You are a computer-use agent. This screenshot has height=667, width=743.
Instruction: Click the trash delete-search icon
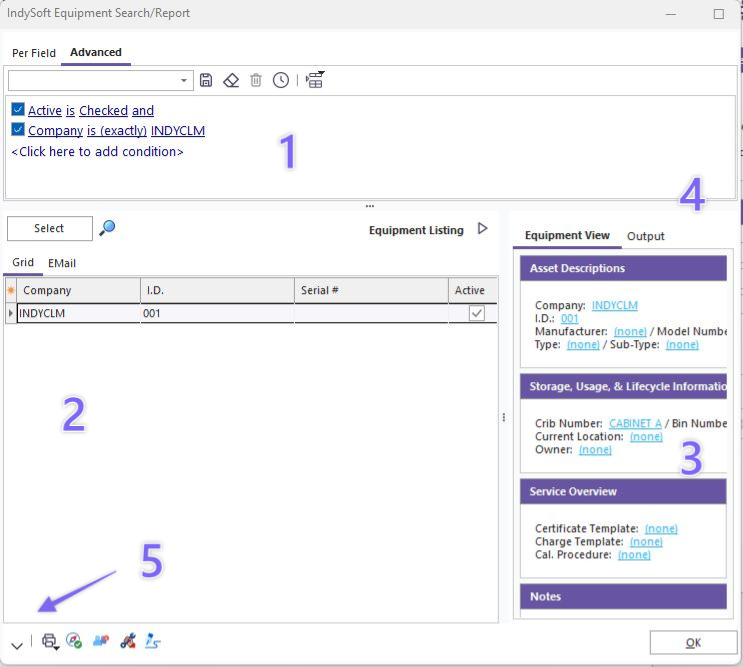click(x=256, y=80)
